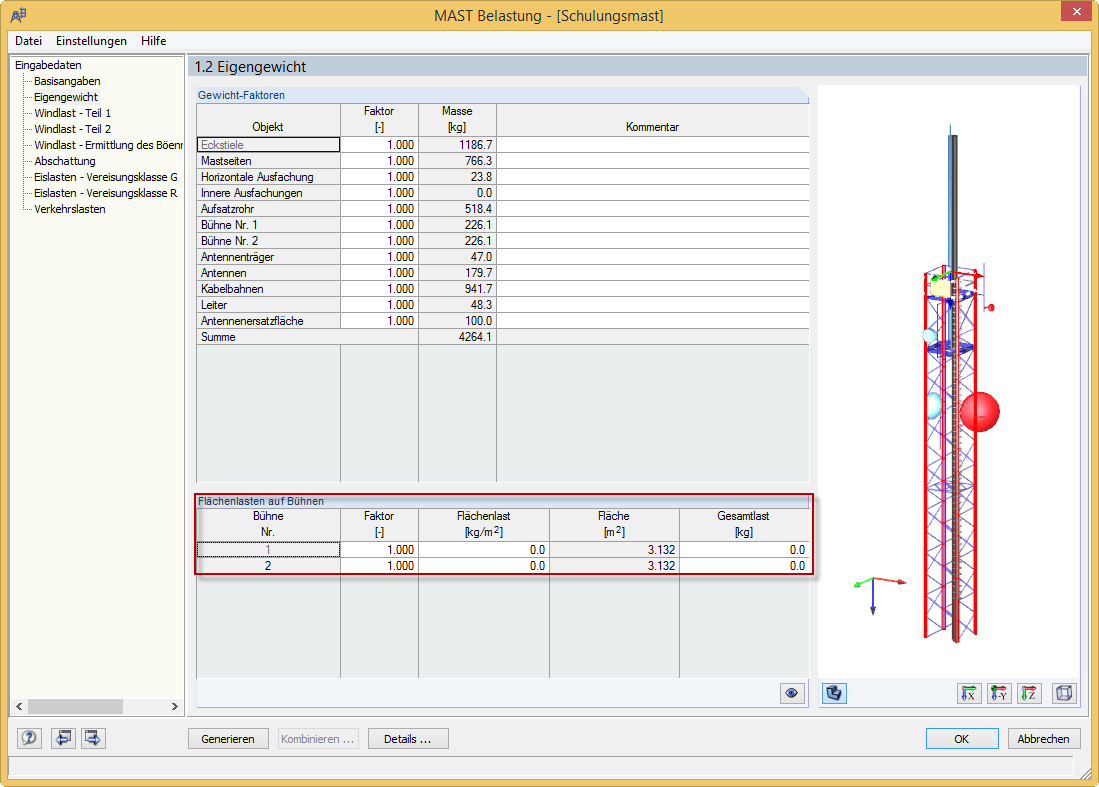Click the Masse [kg] column header

[457, 120]
